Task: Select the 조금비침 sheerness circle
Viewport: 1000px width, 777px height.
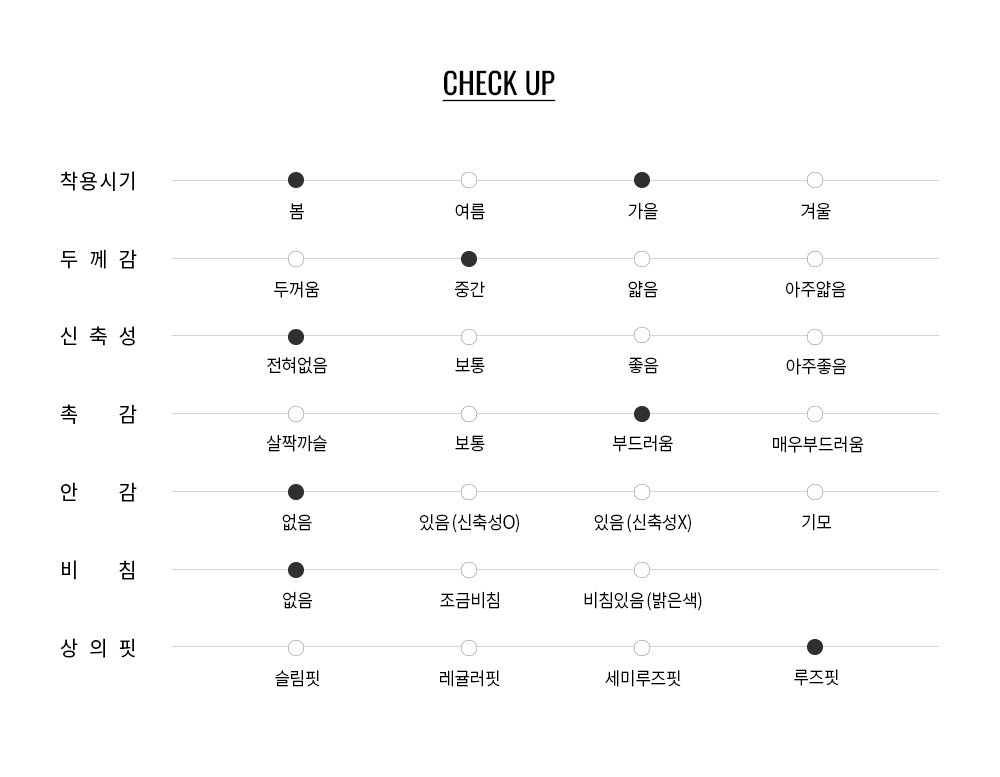Action: point(469,570)
